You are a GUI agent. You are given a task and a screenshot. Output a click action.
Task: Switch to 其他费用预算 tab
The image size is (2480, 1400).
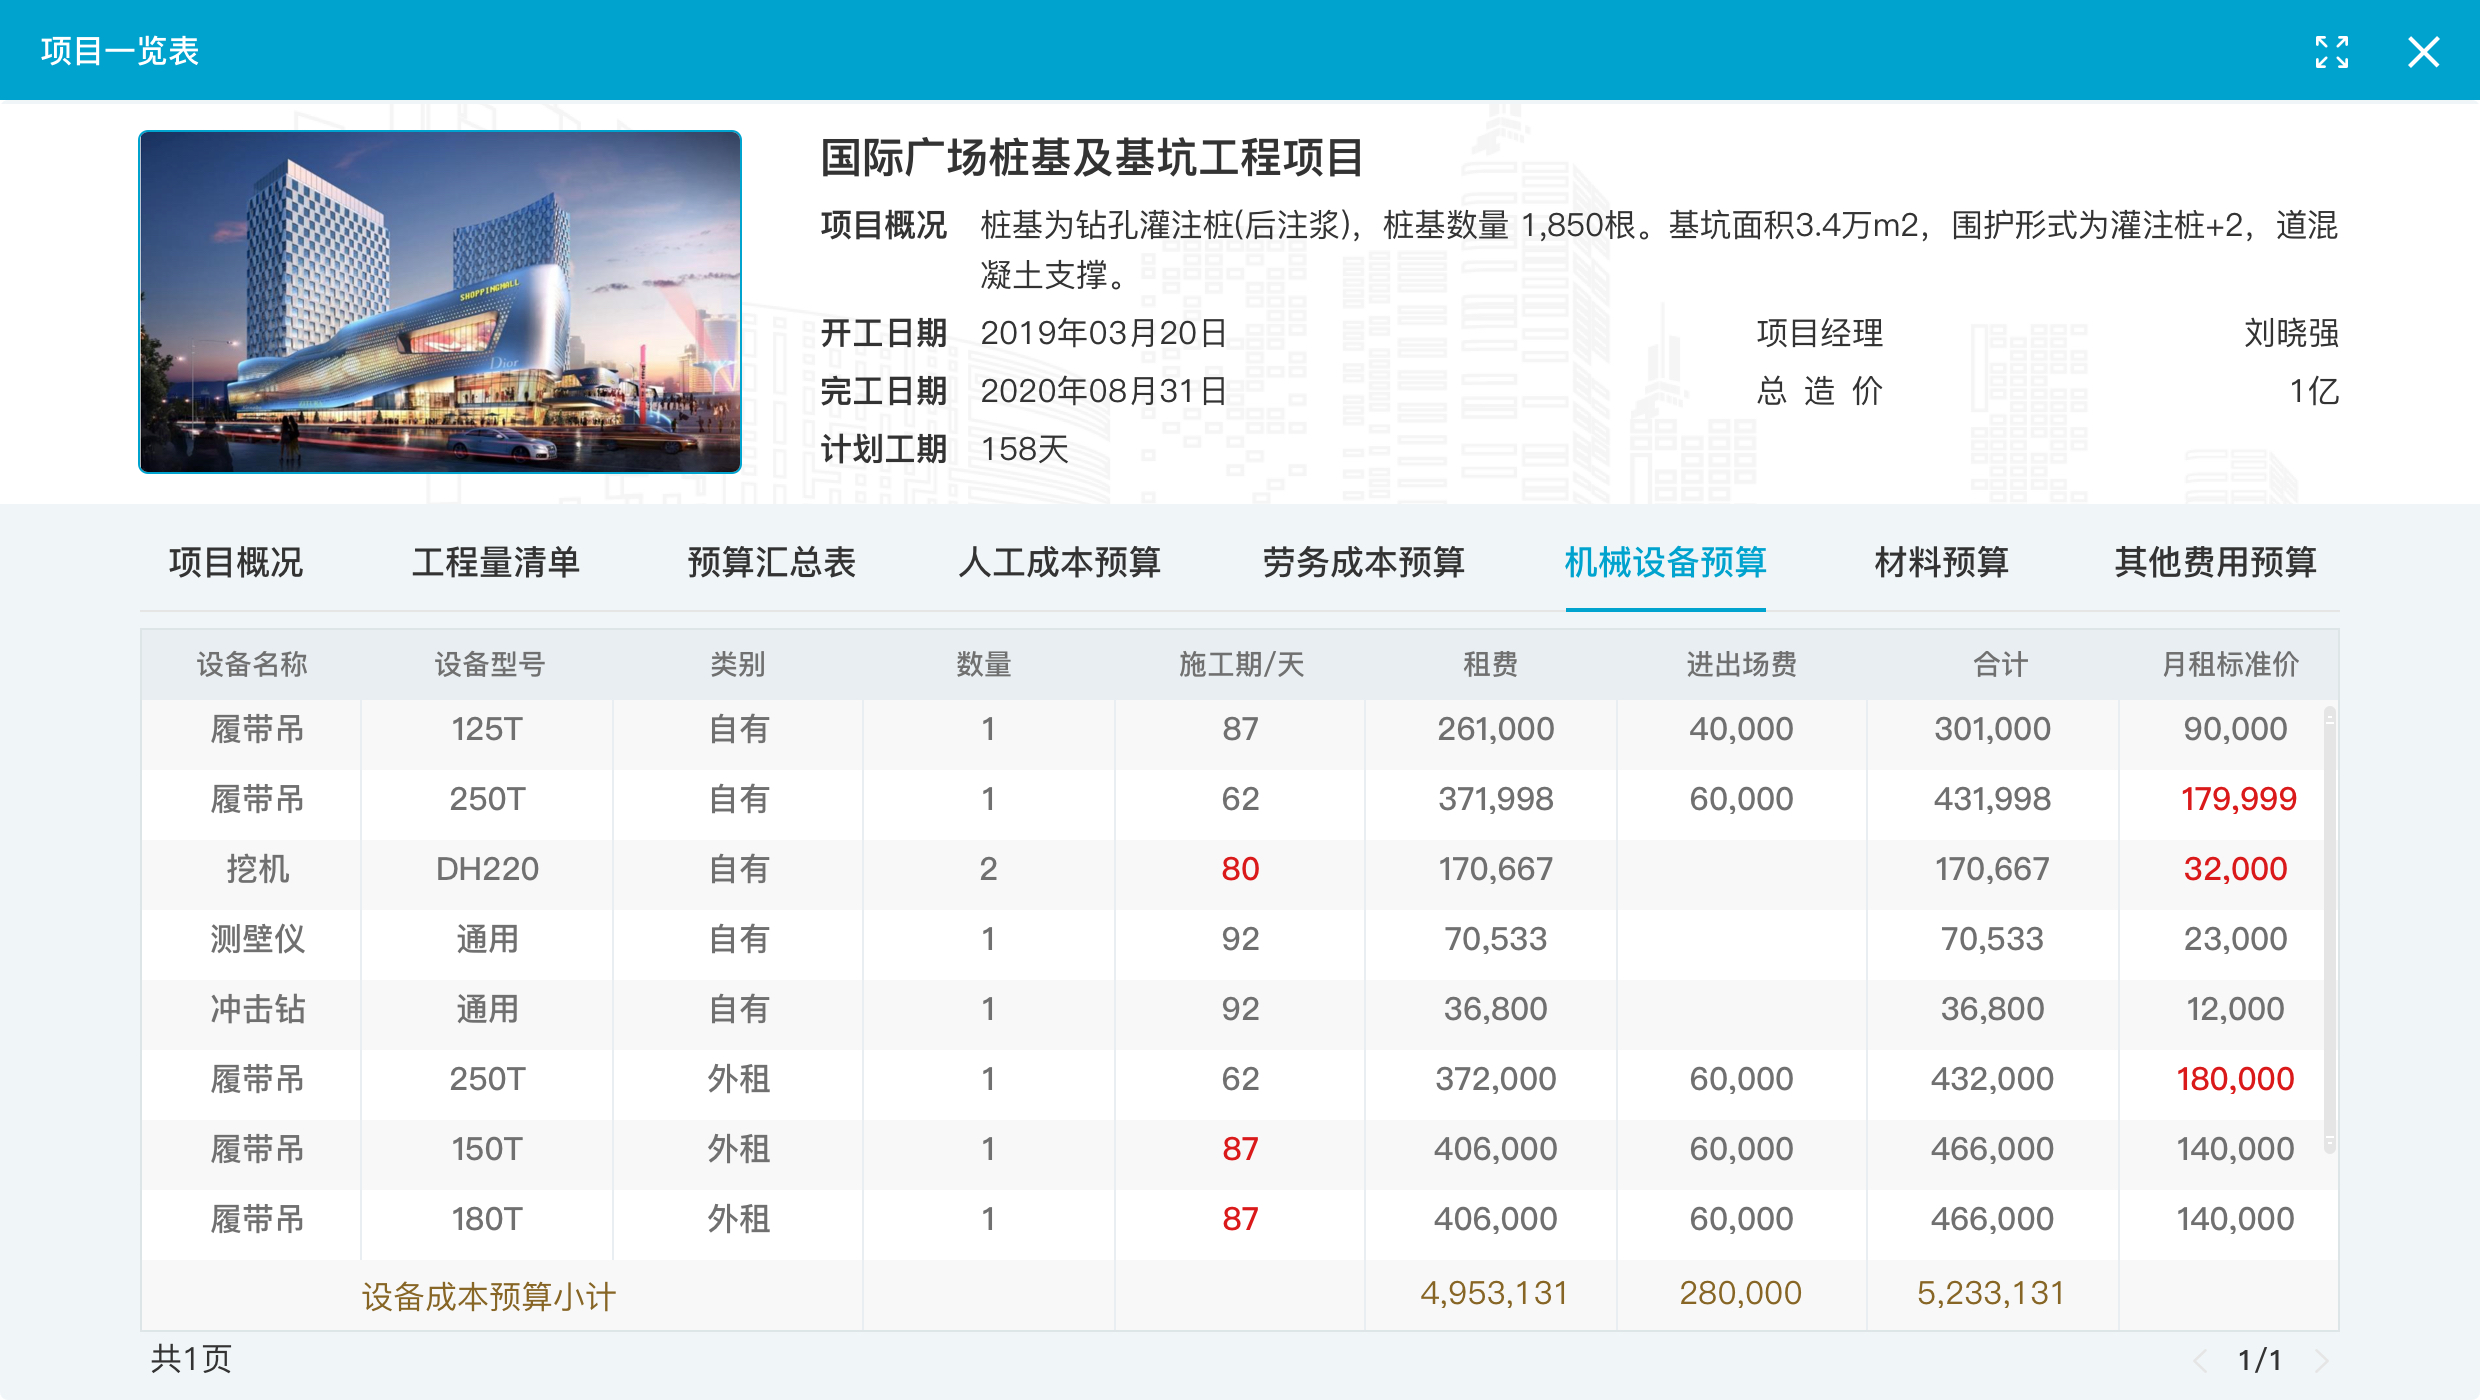pyautogui.click(x=2216, y=562)
